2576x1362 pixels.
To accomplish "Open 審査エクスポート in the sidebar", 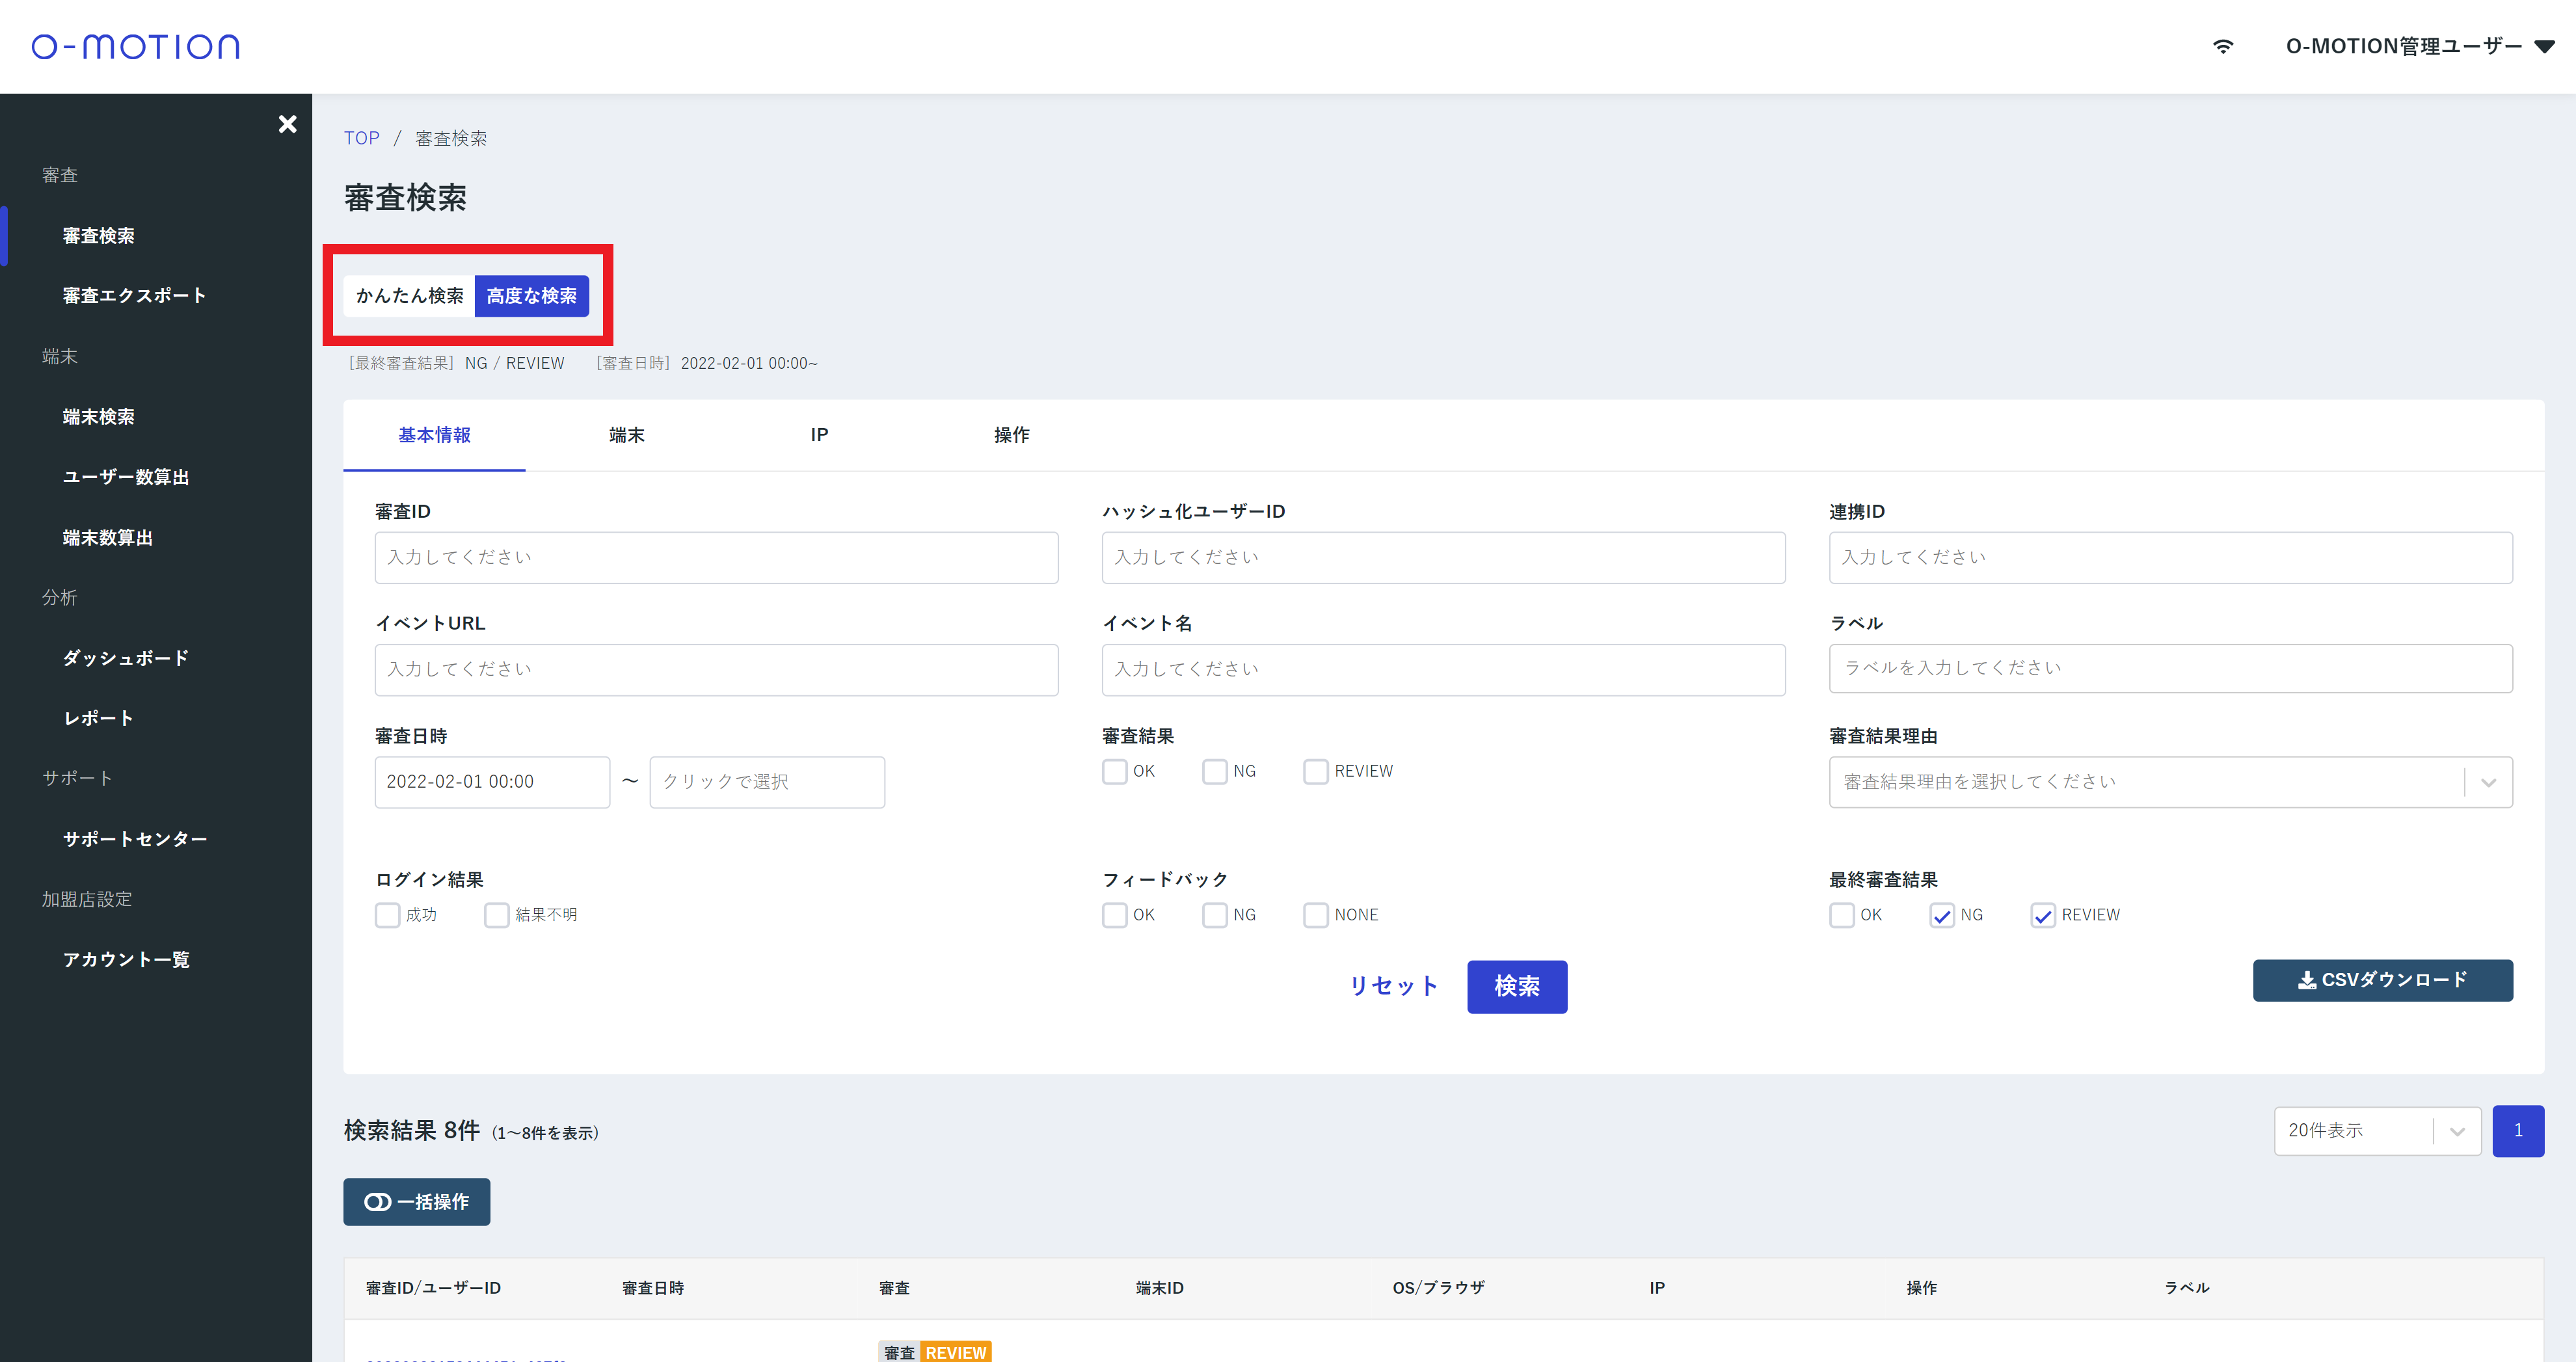I will (x=134, y=295).
